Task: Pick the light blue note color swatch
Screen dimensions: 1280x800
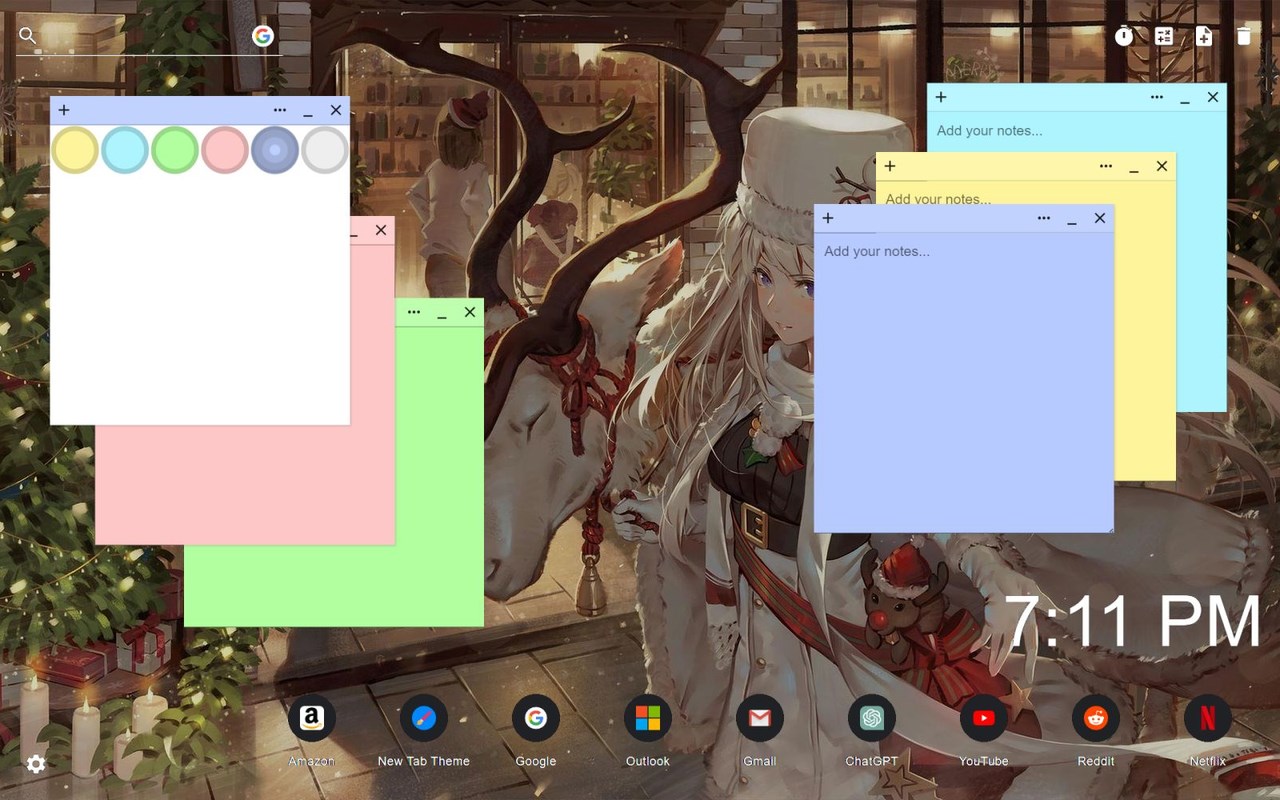Action: [x=125, y=150]
